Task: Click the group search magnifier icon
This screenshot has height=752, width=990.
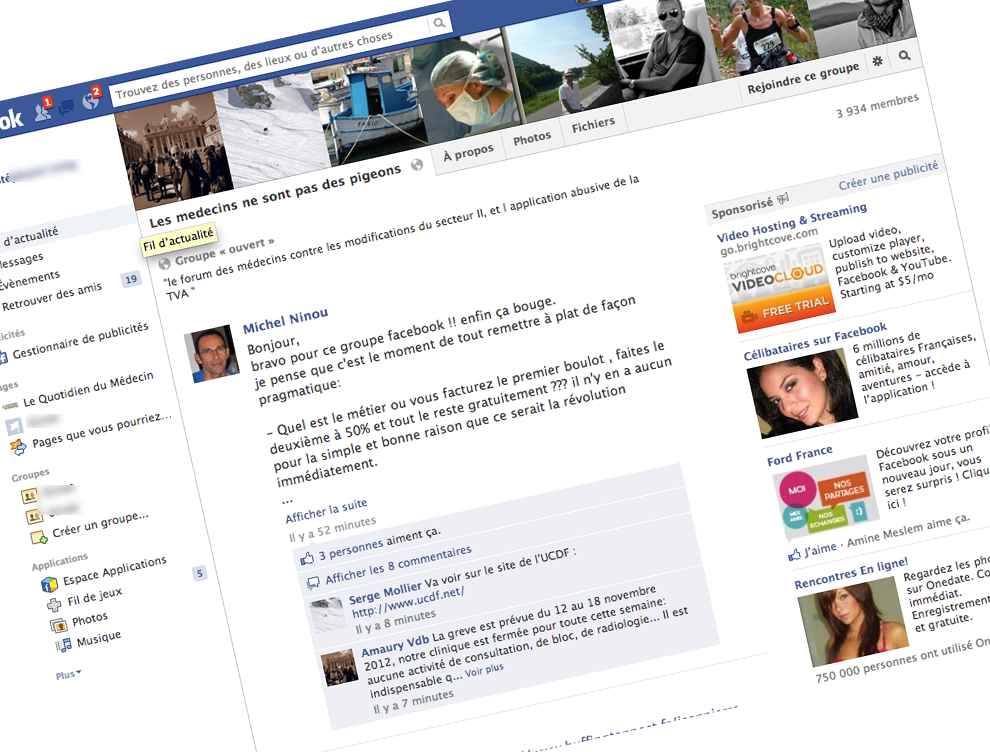Action: coord(904,57)
